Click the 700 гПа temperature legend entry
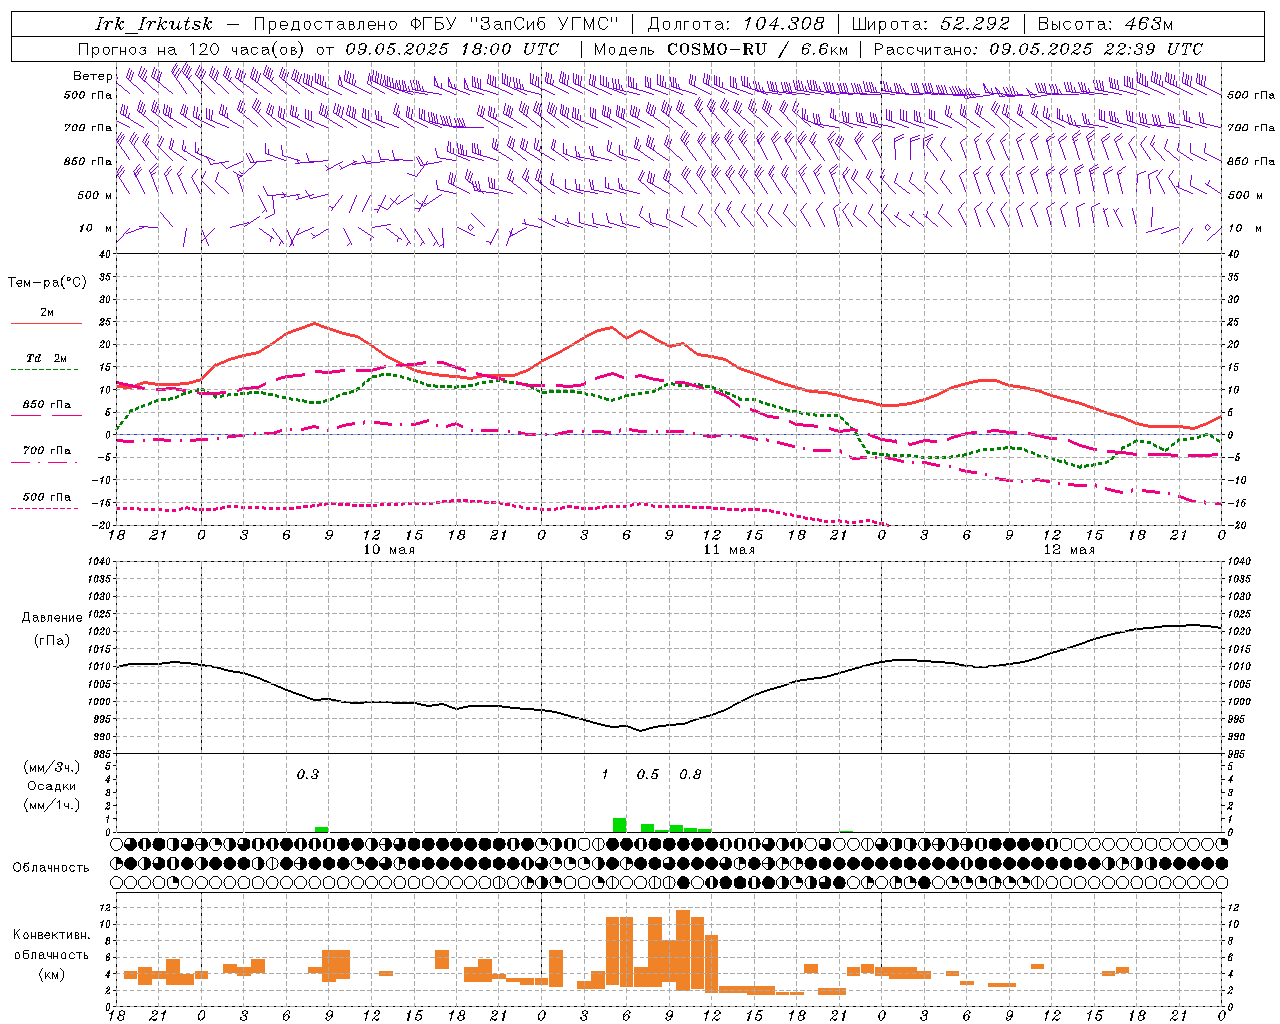 coord(47,450)
